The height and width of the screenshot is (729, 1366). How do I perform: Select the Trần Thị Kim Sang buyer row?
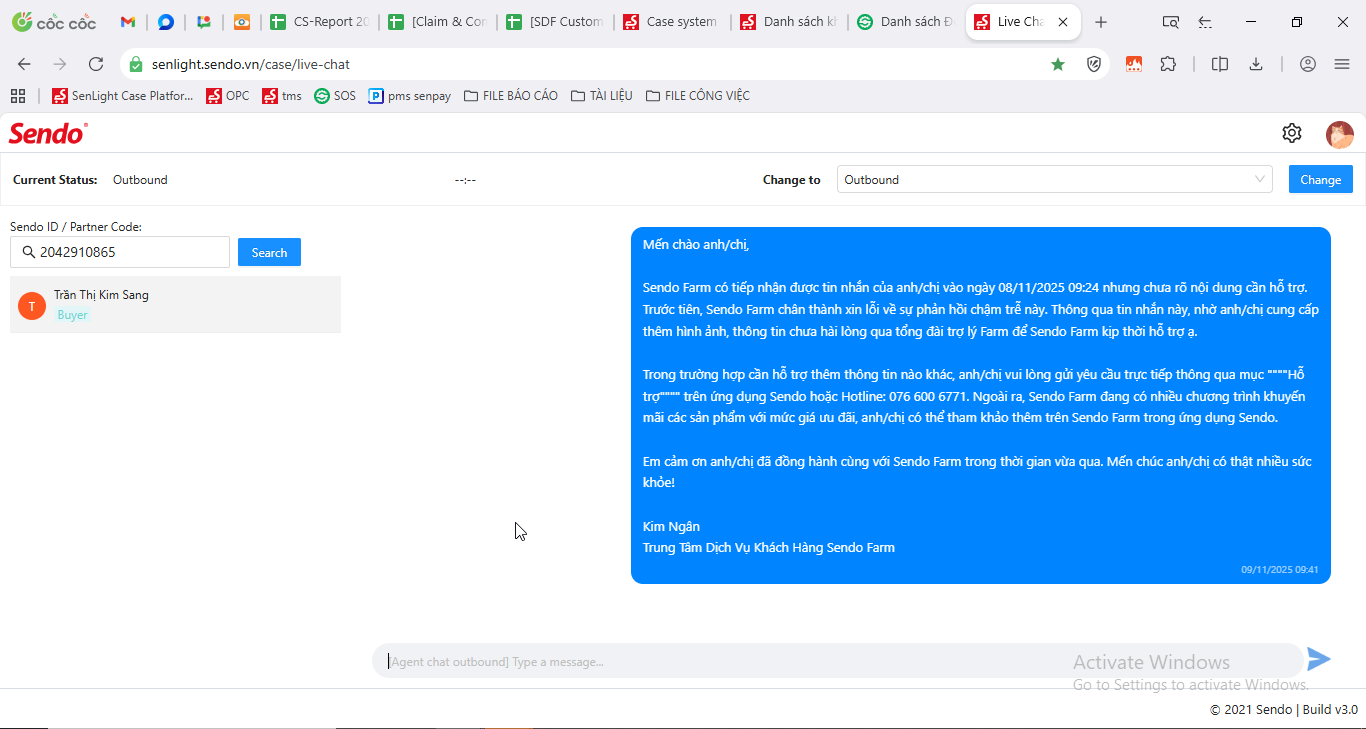(x=175, y=305)
